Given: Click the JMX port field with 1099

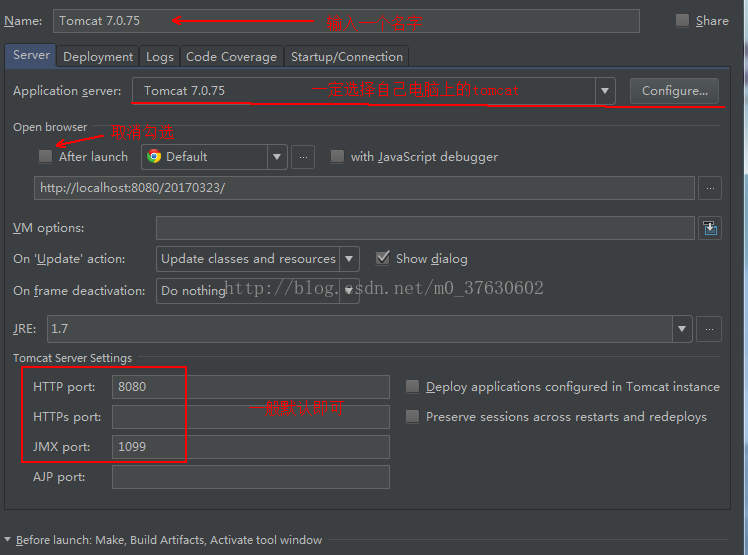Looking at the screenshot, I should tap(251, 447).
